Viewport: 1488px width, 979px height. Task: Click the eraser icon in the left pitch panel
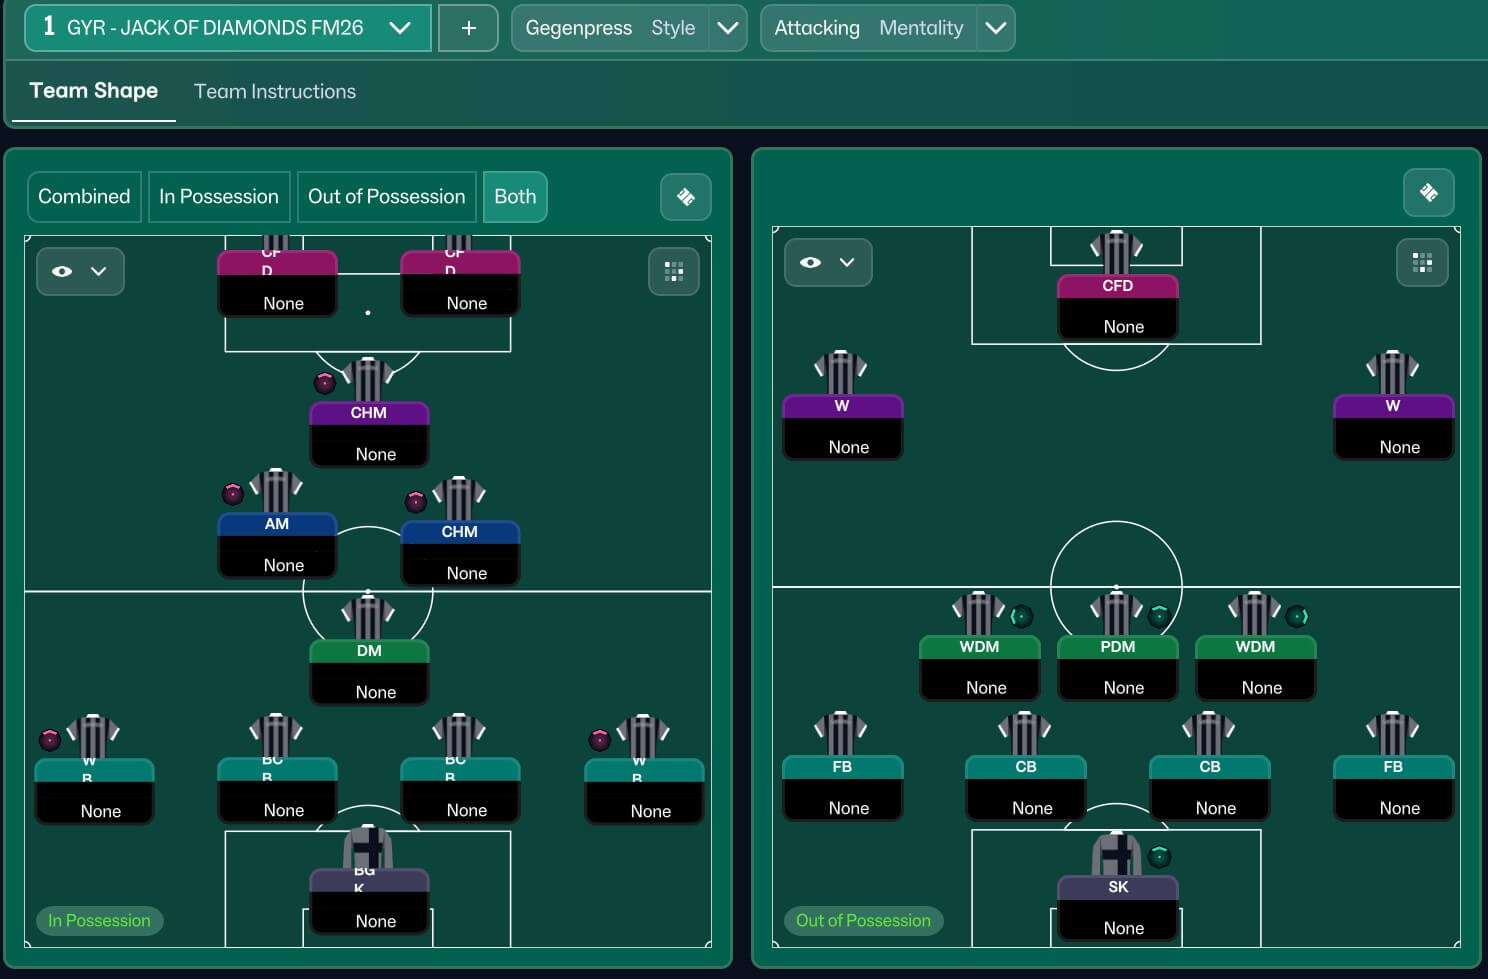coord(685,197)
